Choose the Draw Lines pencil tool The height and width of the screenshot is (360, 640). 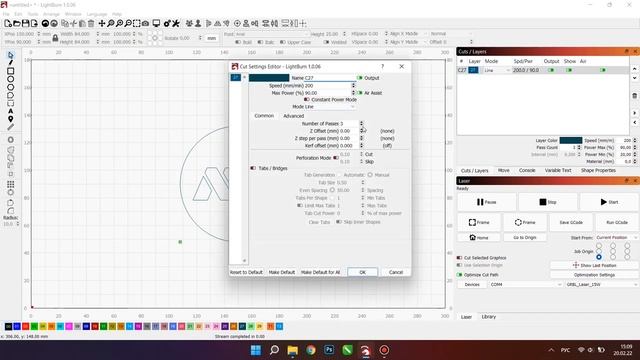pos(11,63)
